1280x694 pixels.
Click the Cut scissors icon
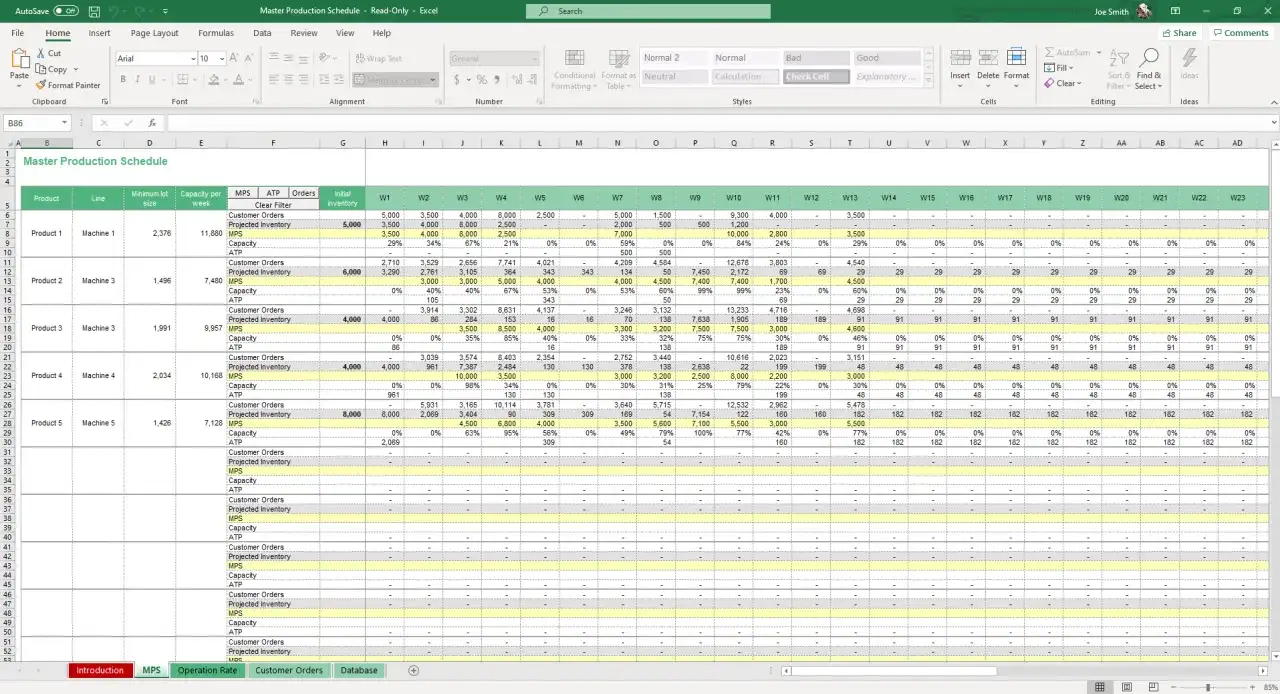[41, 53]
